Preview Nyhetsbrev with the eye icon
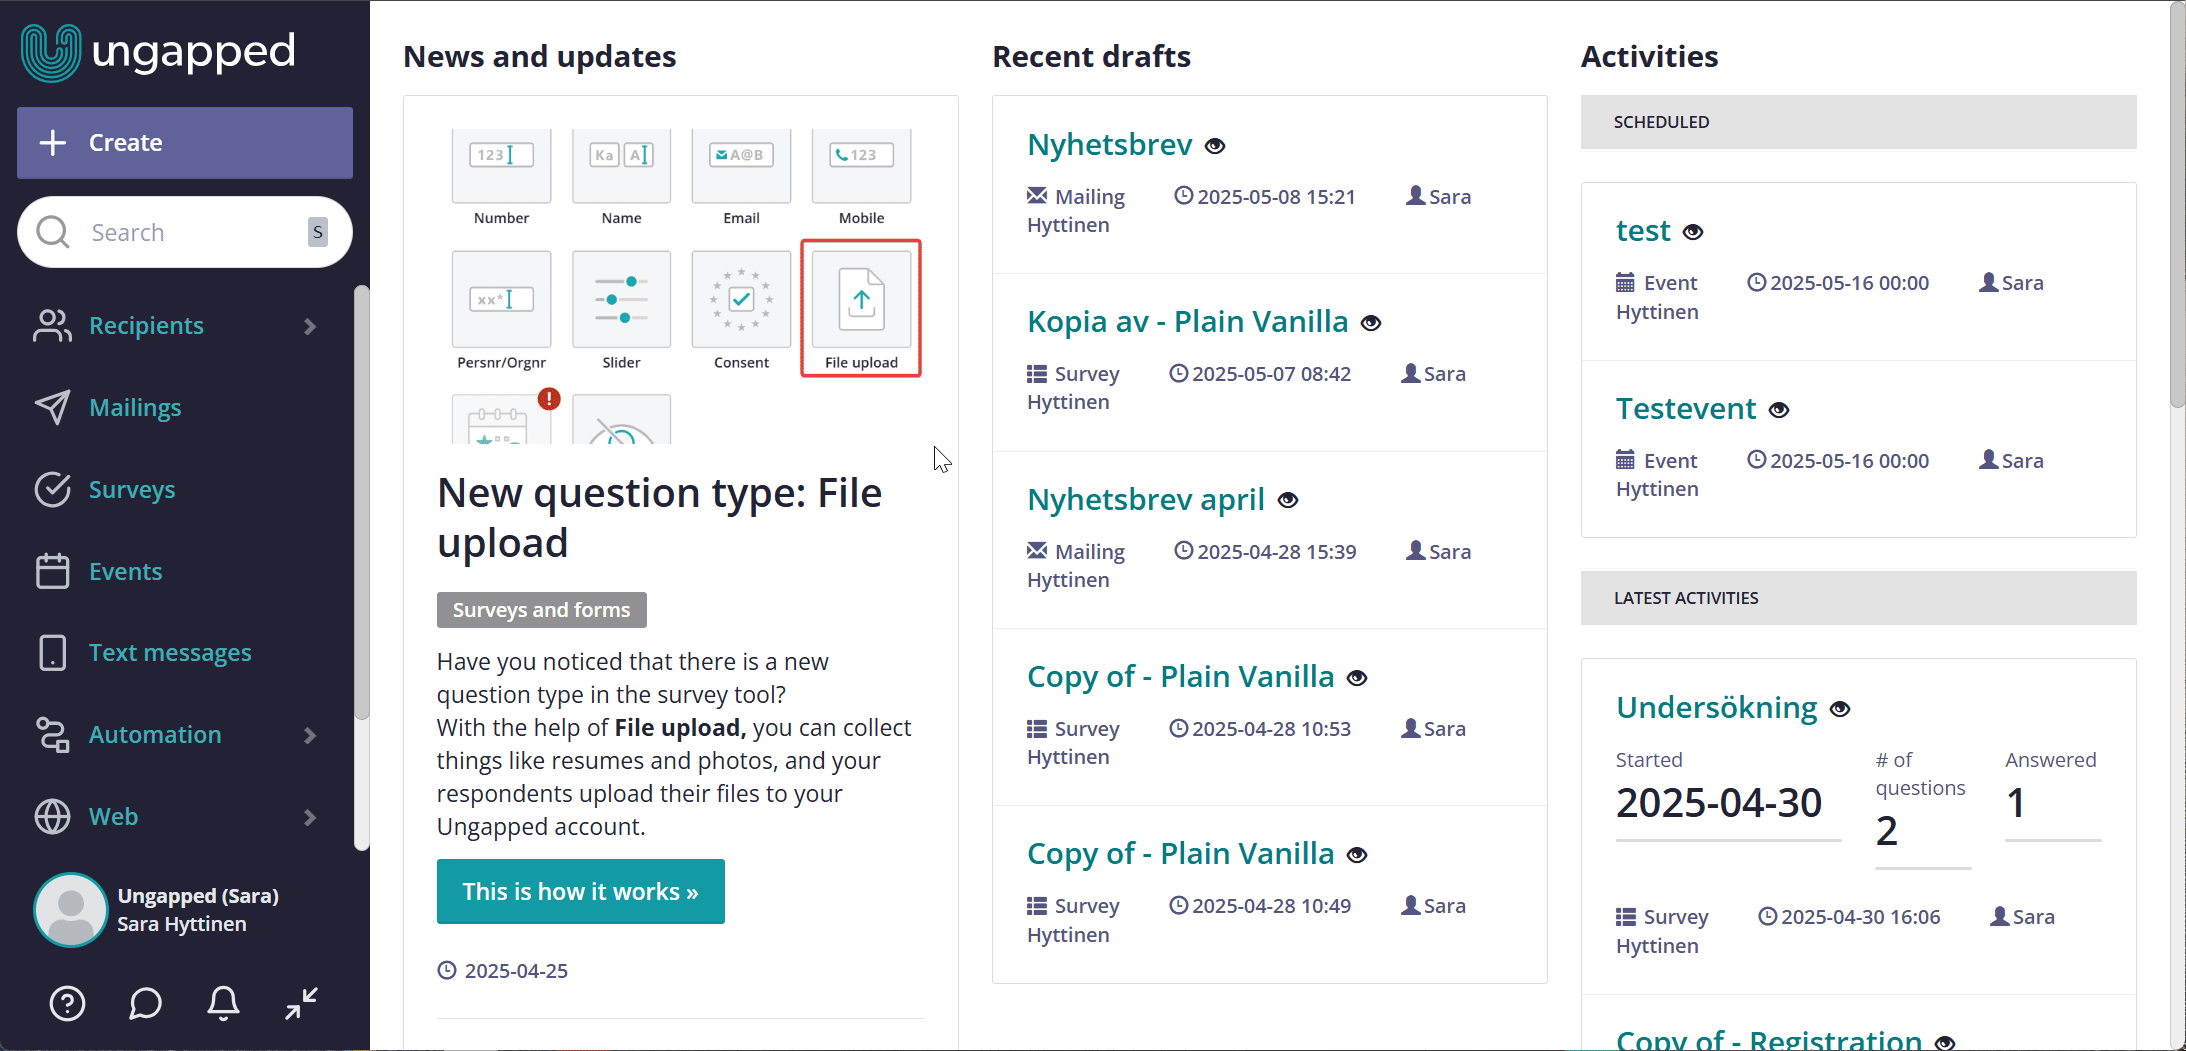 coord(1215,146)
